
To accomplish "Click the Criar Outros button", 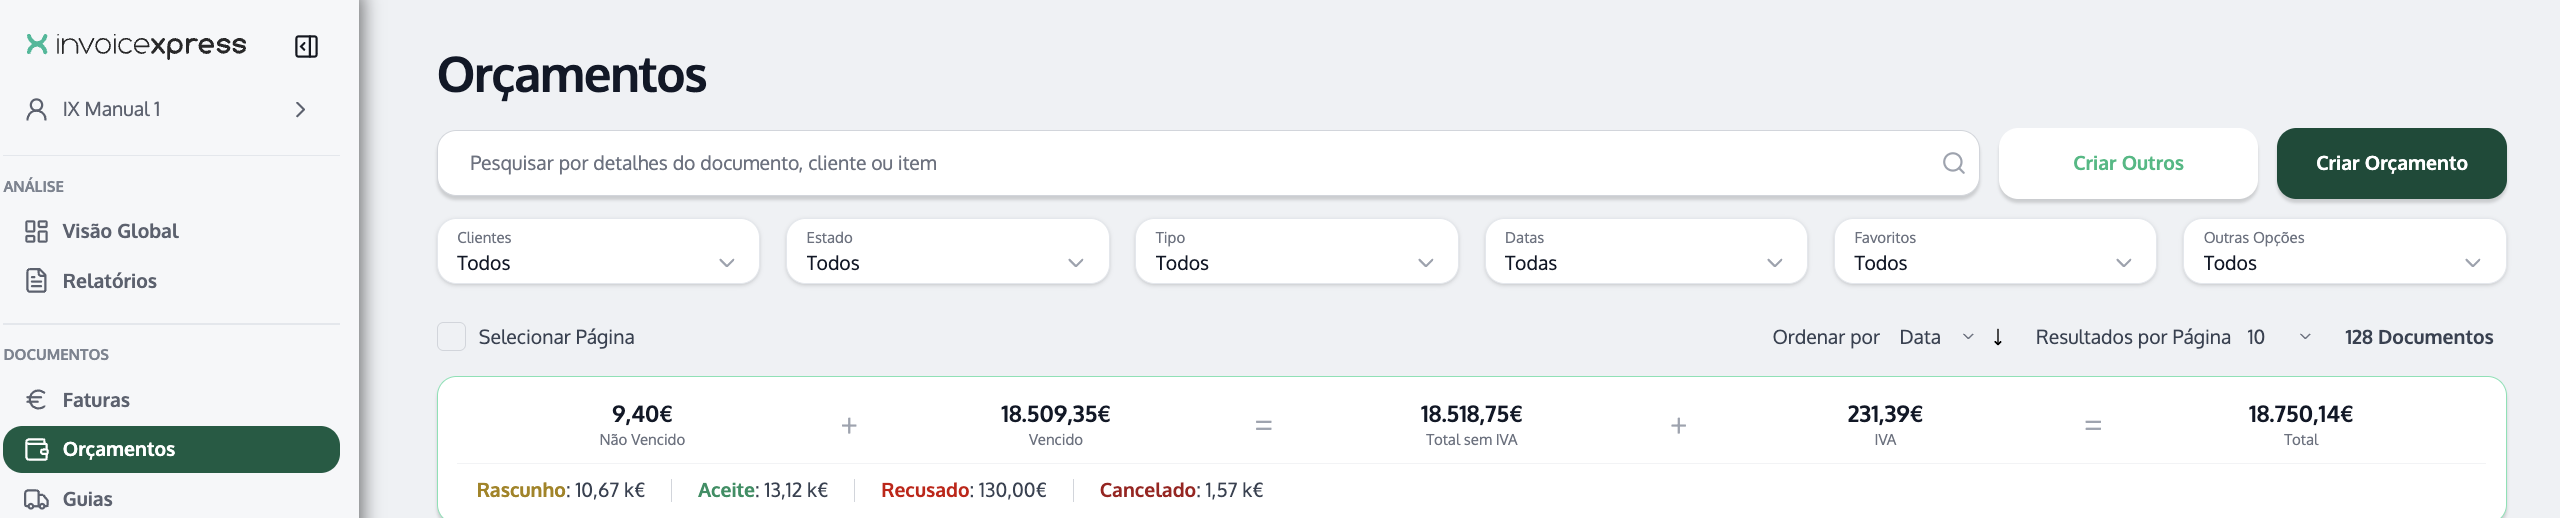I will [x=2128, y=163].
